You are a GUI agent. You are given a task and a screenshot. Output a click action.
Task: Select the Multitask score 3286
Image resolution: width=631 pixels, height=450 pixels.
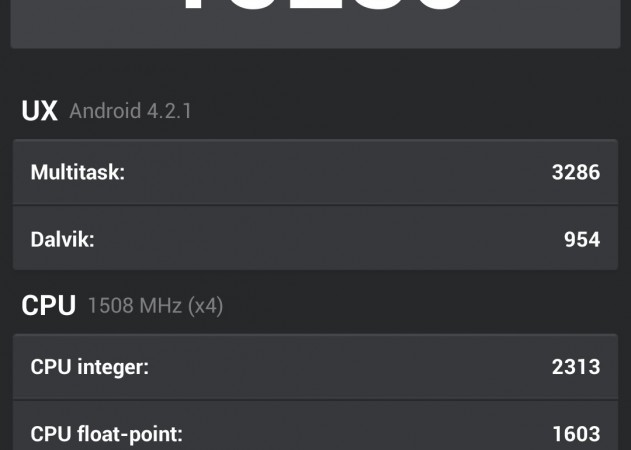[575, 172]
